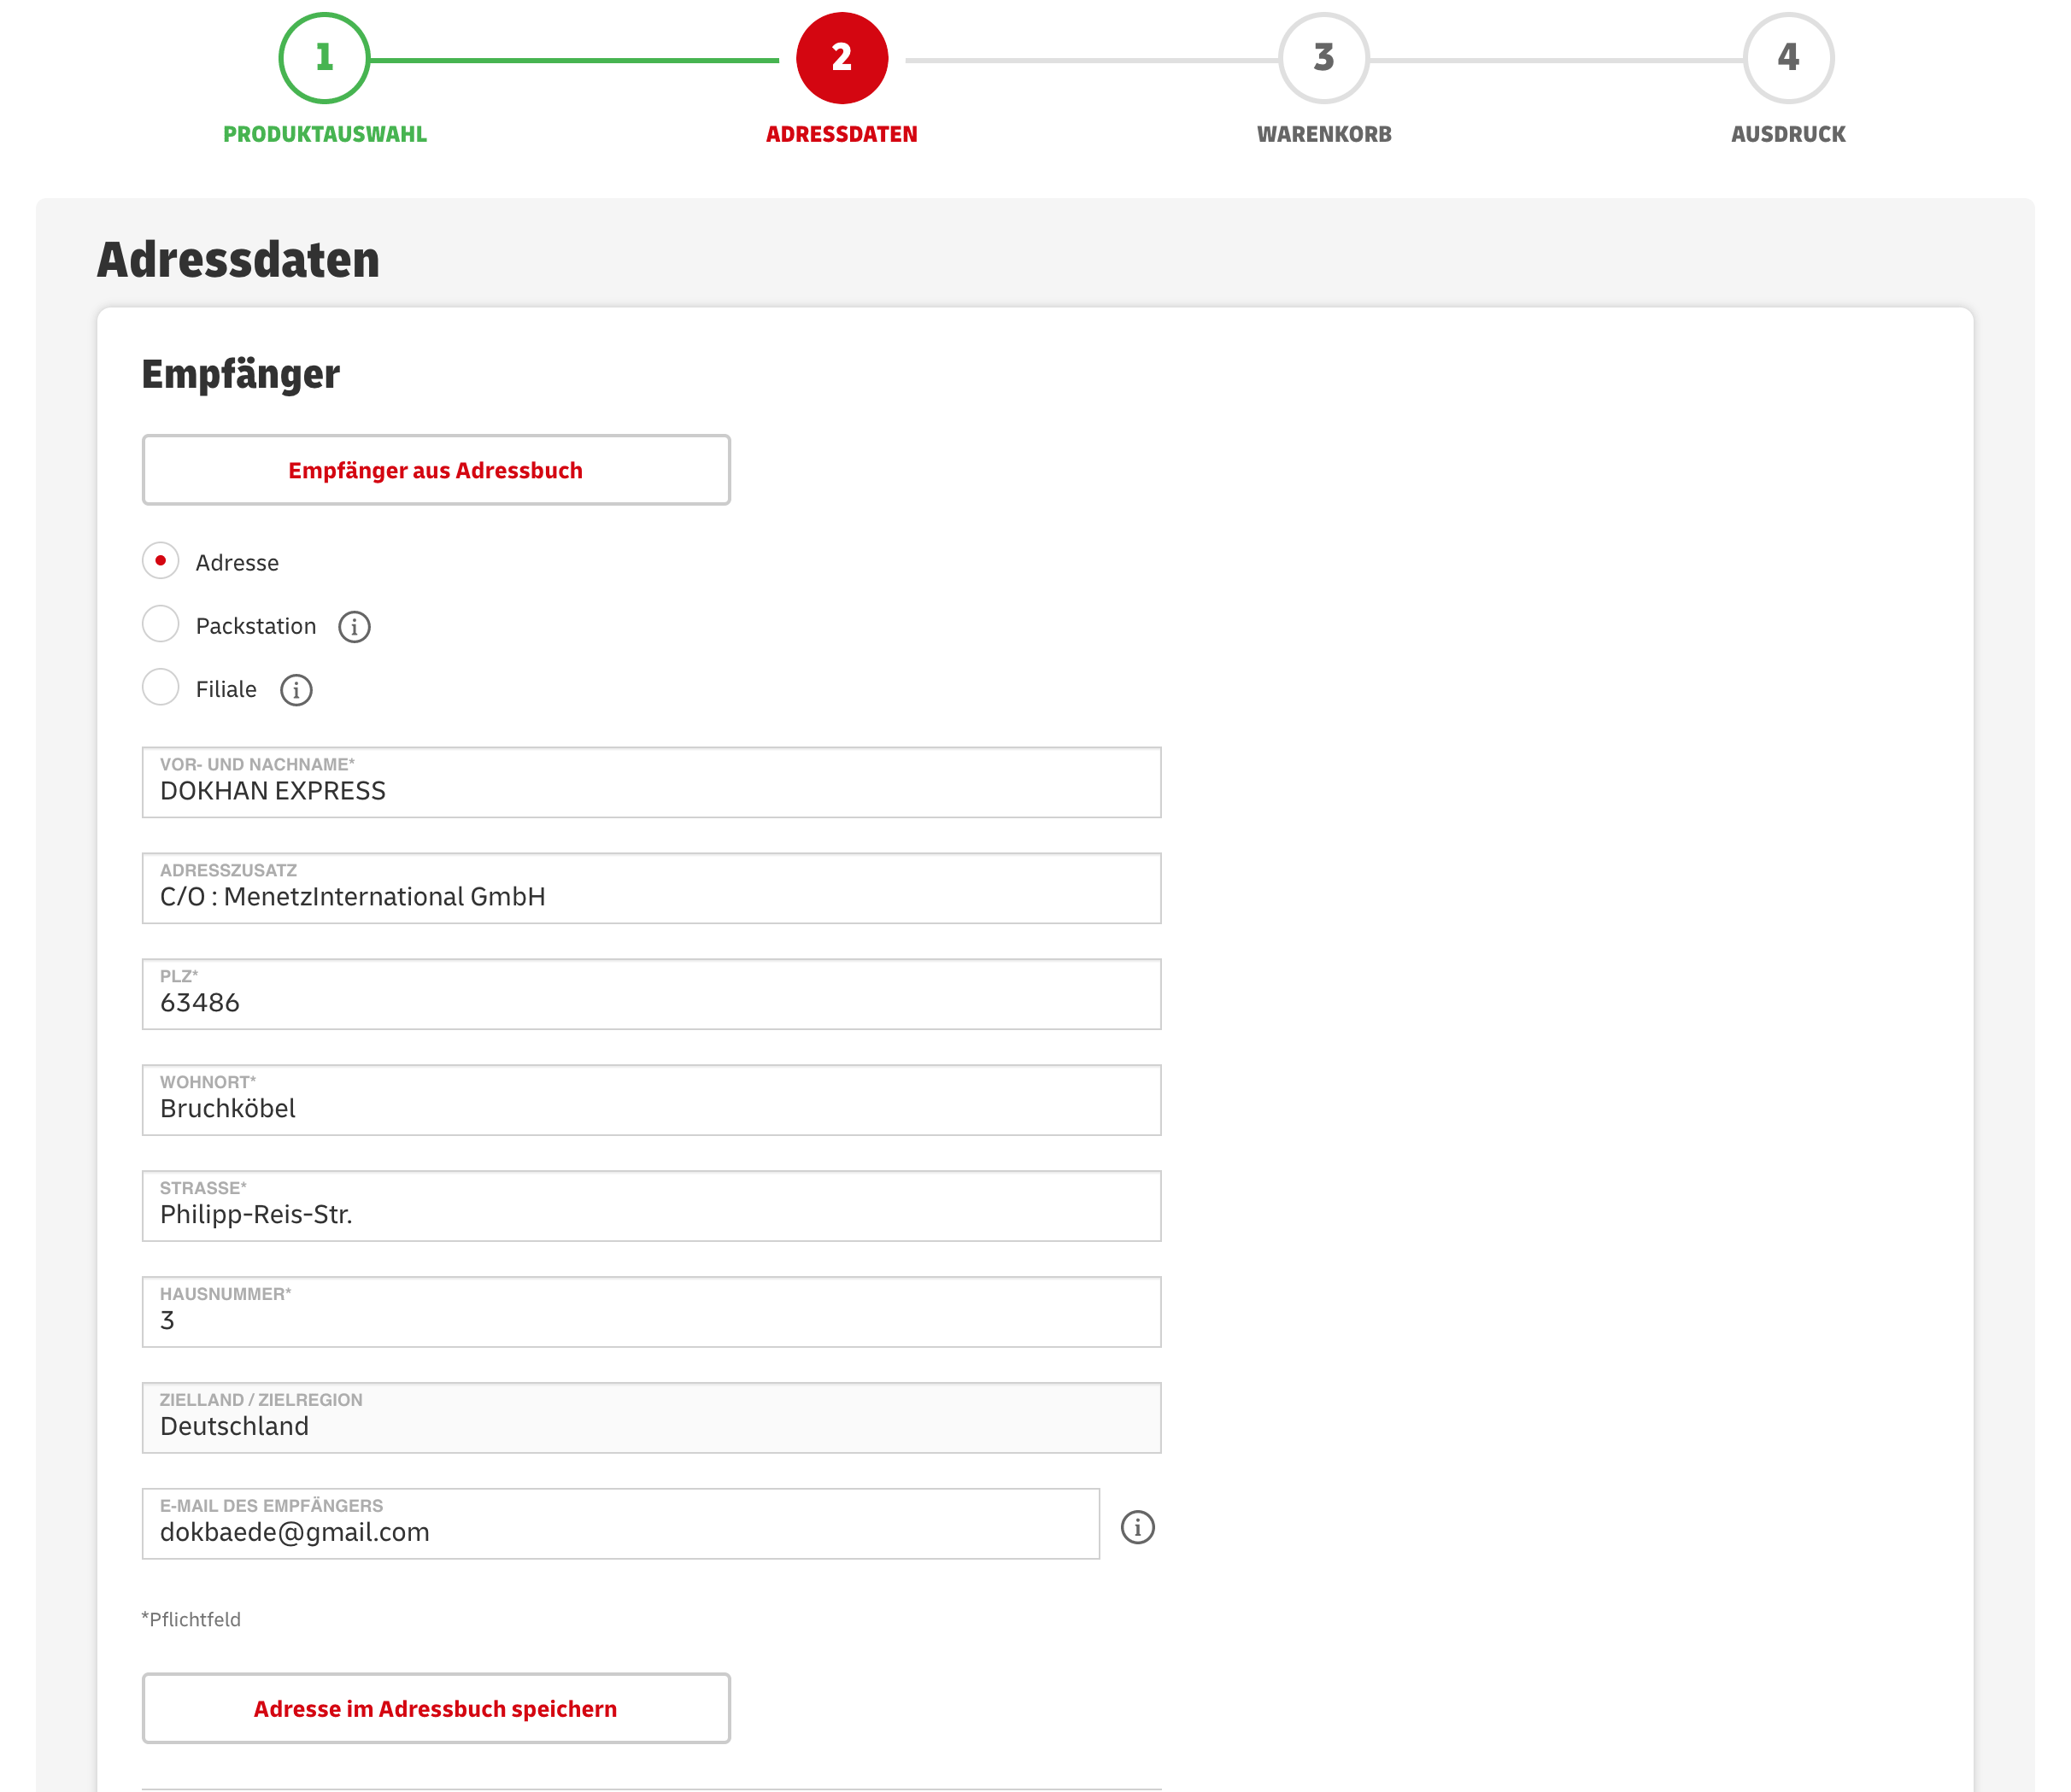Screen dimensions: 2071x1792
Task: Focus the Adresszusatz input field
Action: 651,889
